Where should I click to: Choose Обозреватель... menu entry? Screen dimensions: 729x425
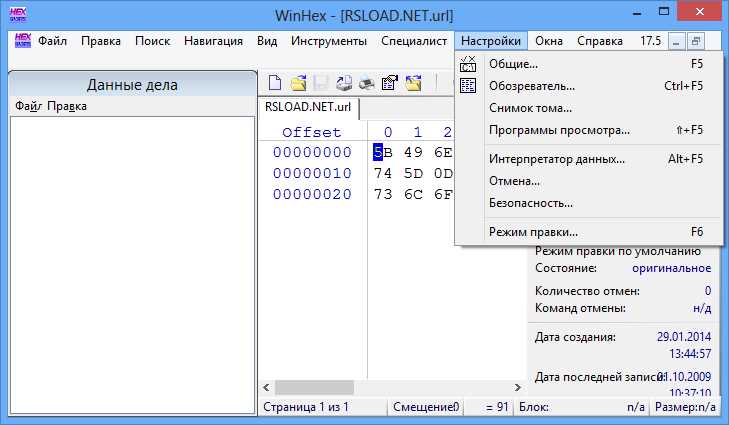[589, 86]
